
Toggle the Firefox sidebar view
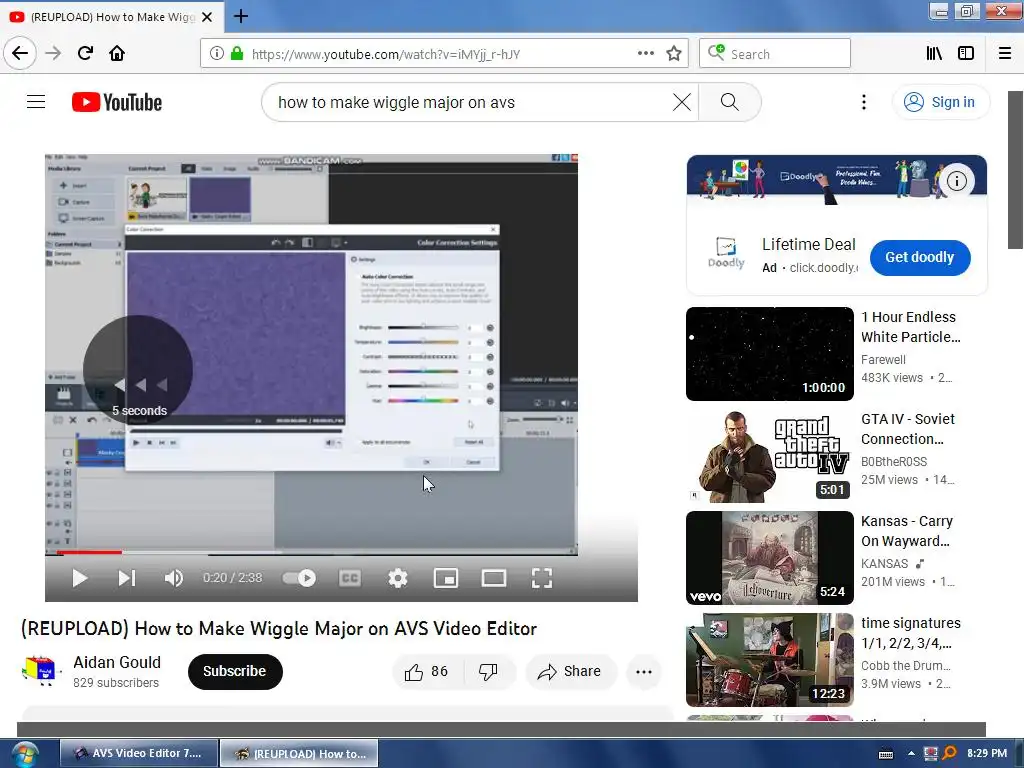click(x=966, y=54)
